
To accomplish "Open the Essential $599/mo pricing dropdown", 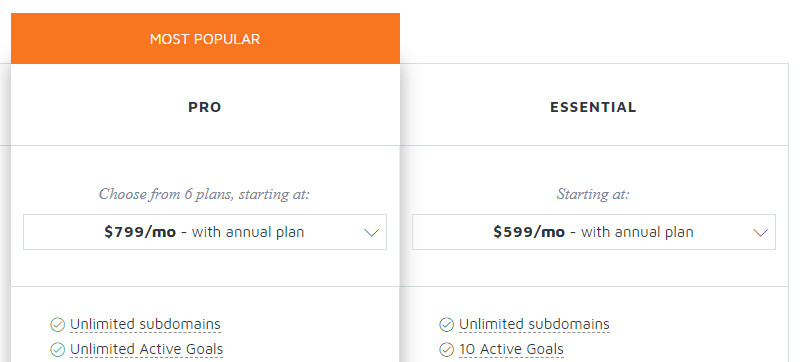I will point(594,232).
